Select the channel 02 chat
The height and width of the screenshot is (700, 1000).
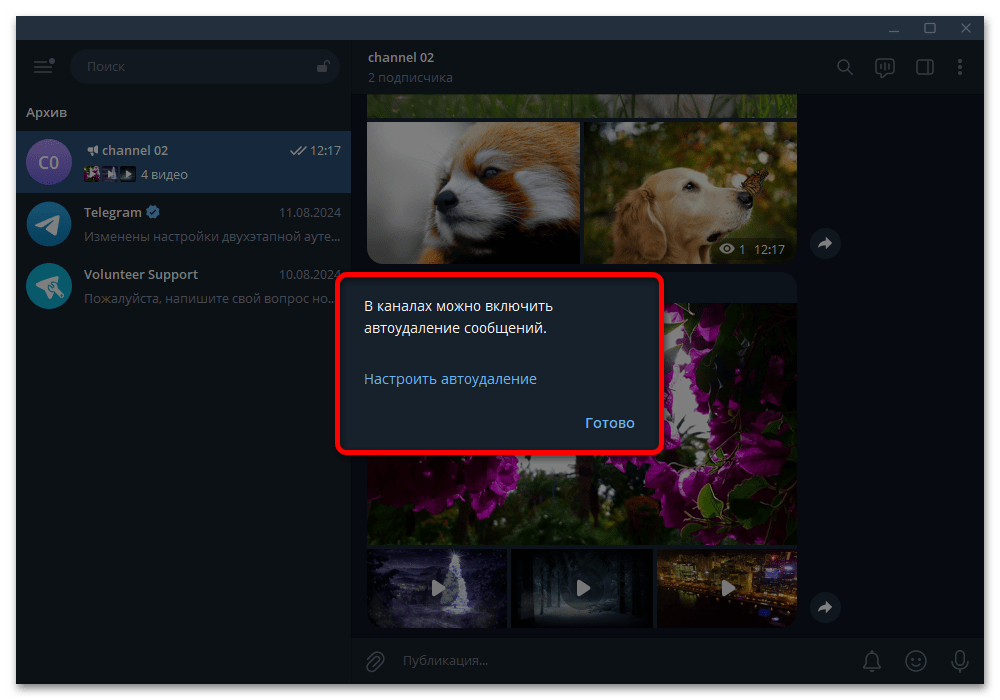pyautogui.click(x=176, y=162)
